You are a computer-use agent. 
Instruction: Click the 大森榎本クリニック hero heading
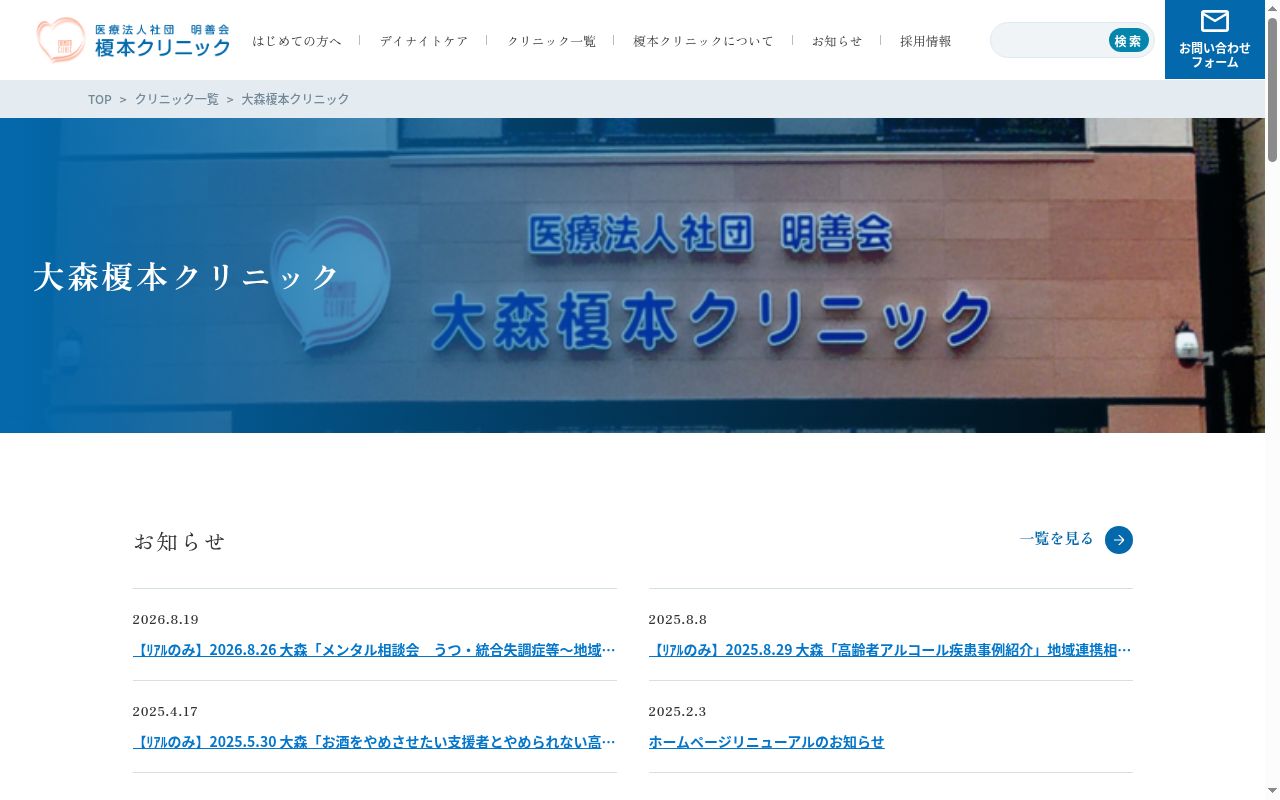[187, 277]
